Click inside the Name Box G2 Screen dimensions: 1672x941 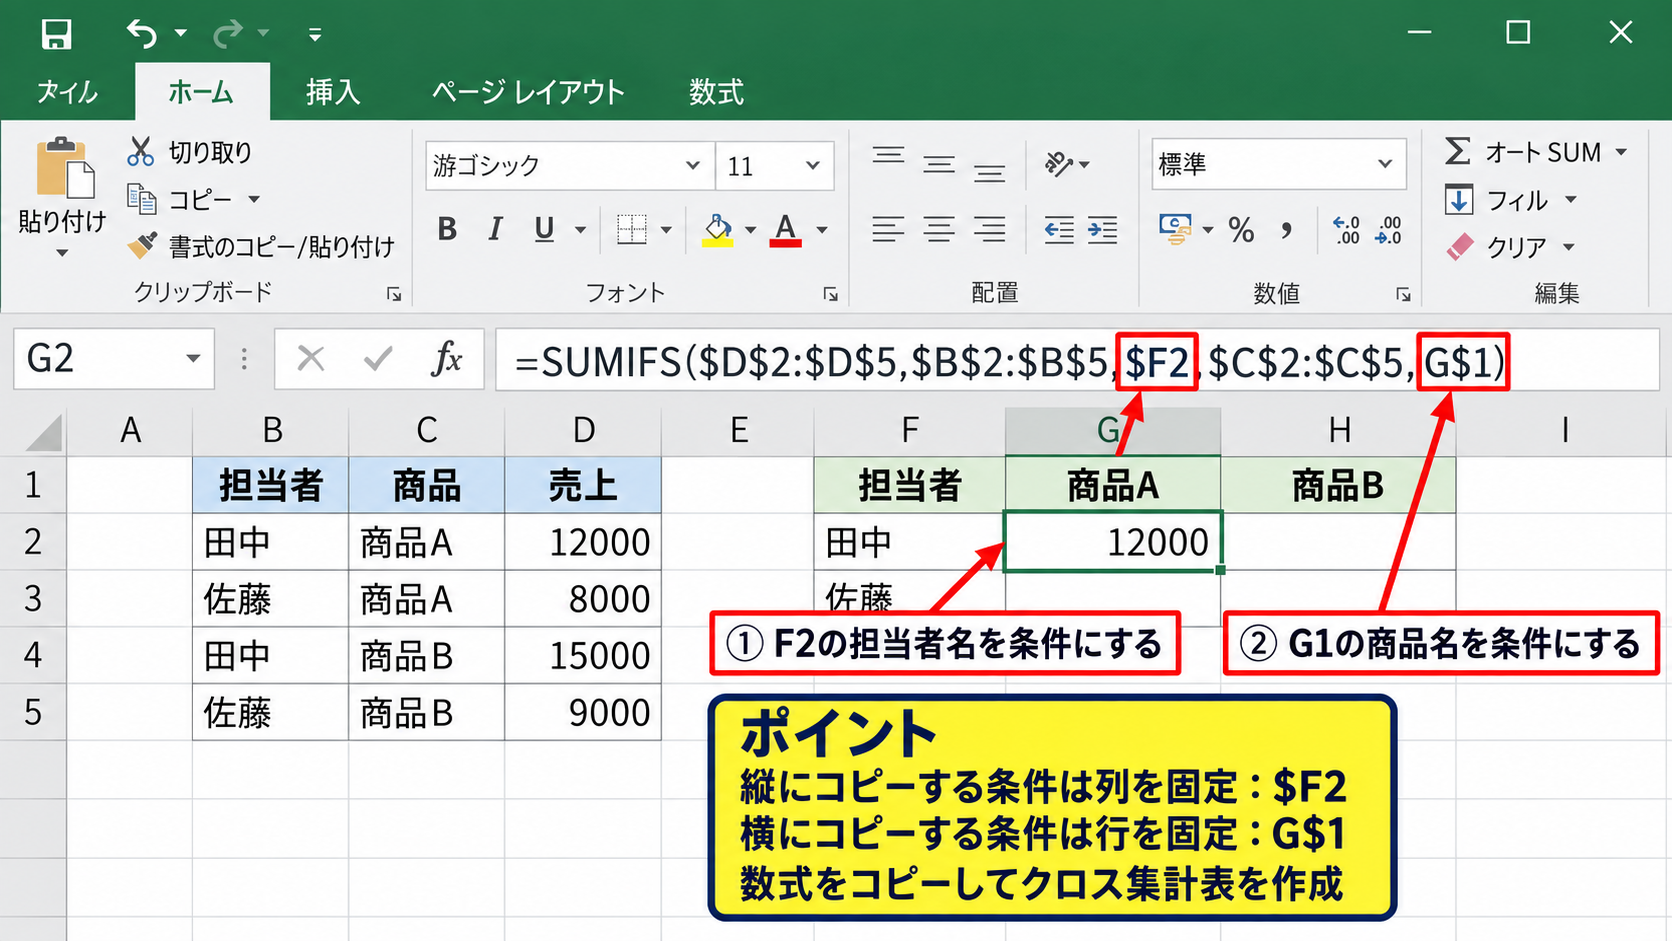pyautogui.click(x=95, y=359)
